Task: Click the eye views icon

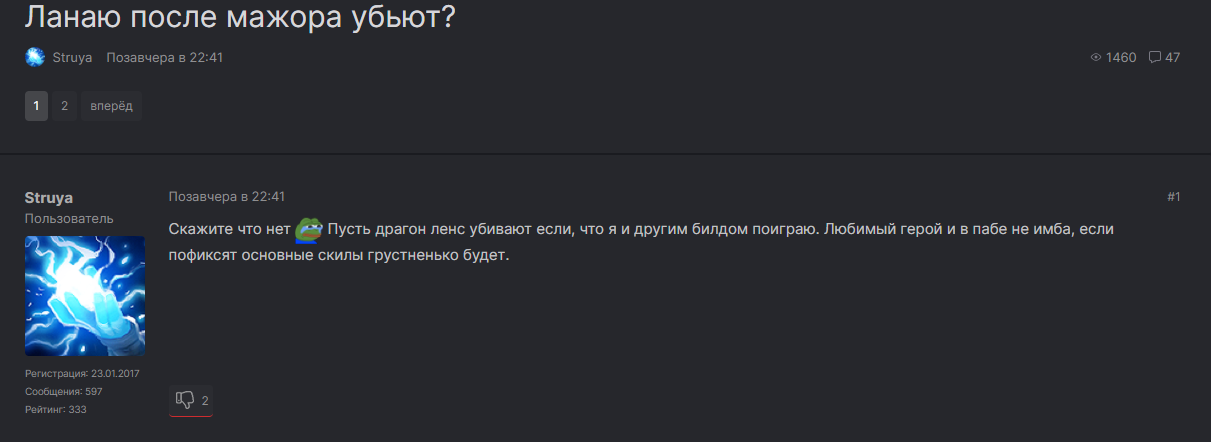Action: [1096, 57]
